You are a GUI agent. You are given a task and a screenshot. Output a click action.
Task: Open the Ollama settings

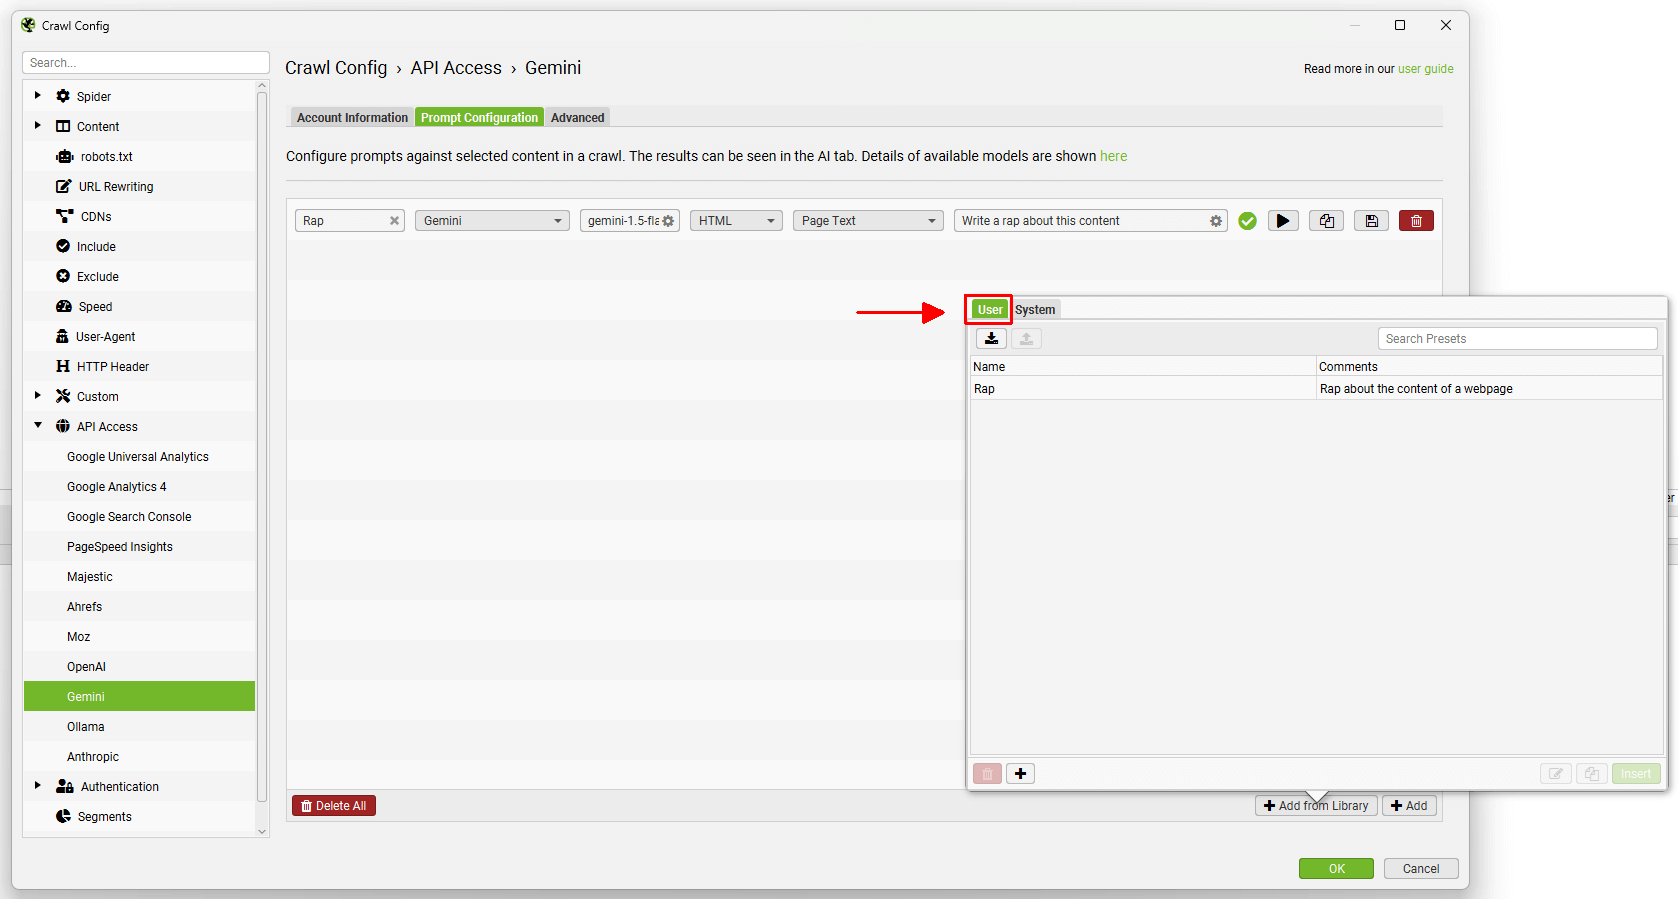(85, 727)
